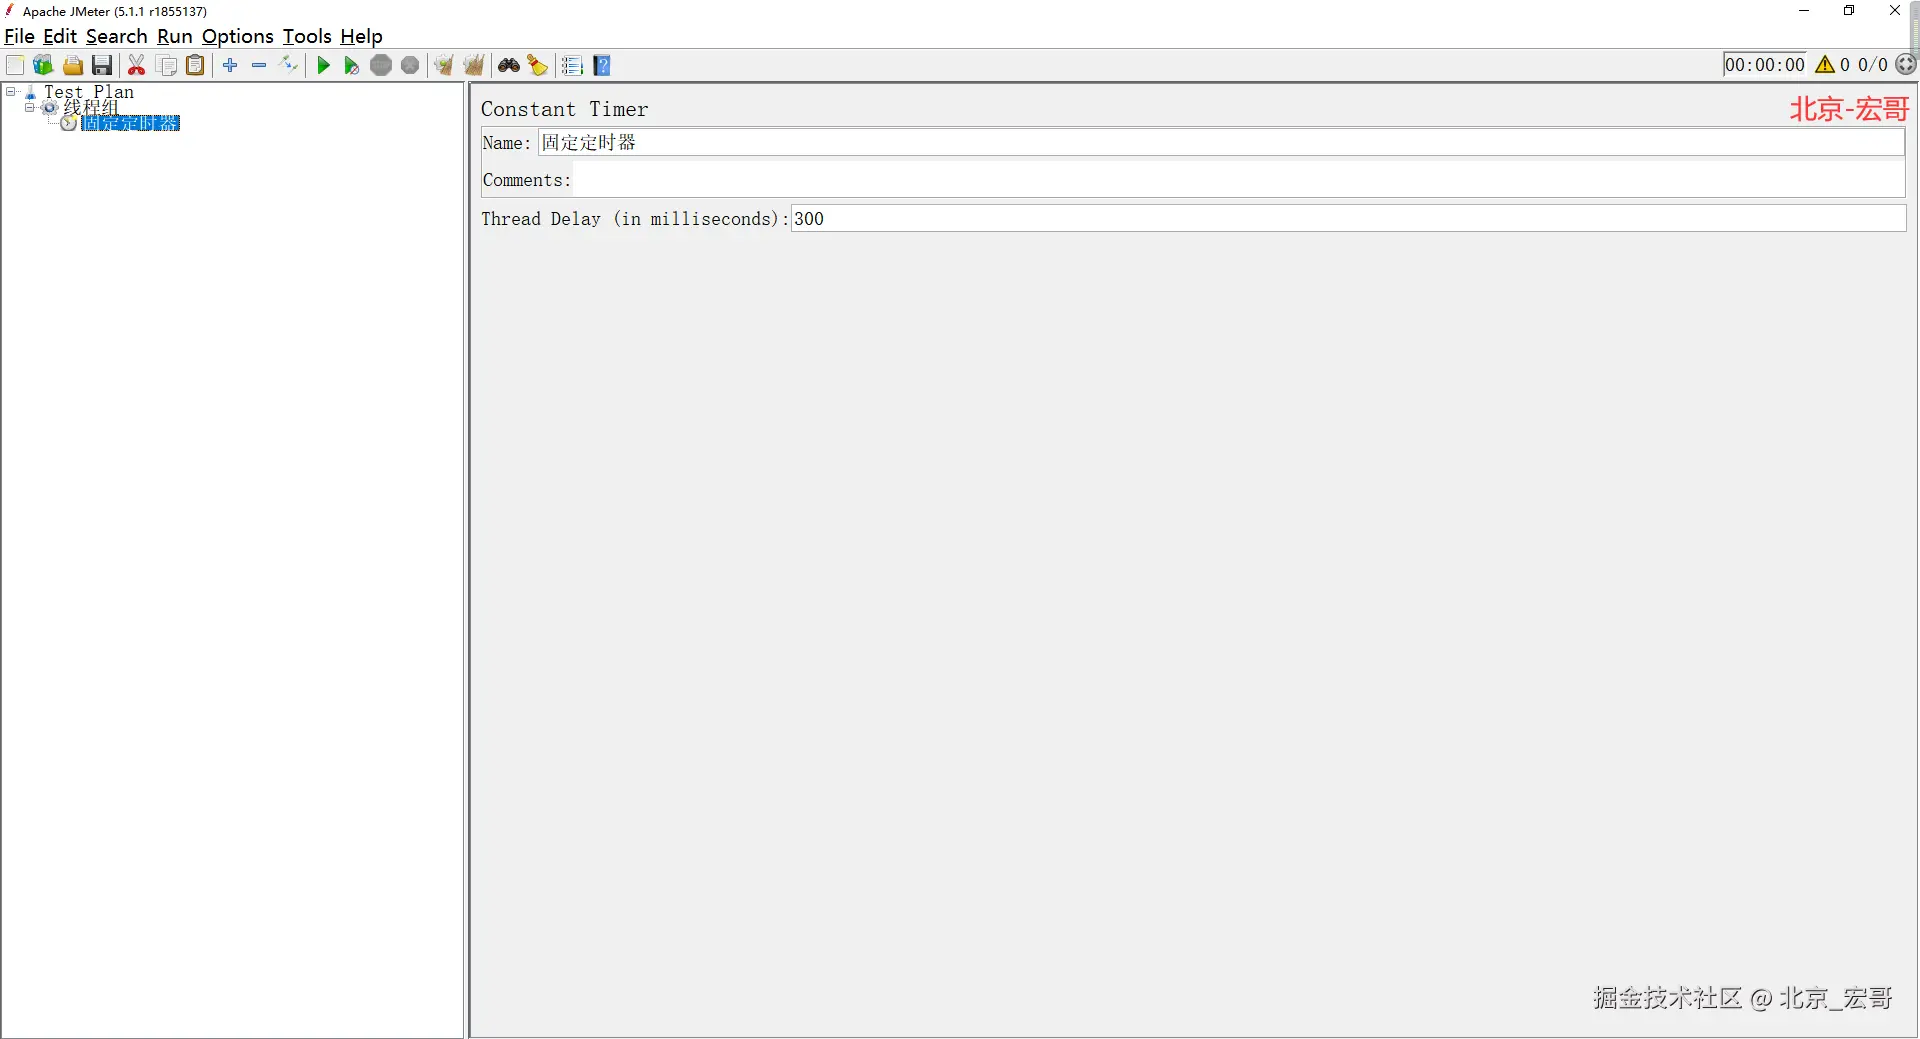The image size is (1920, 1039).
Task: Click the Open file folder icon
Action: pos(73,66)
